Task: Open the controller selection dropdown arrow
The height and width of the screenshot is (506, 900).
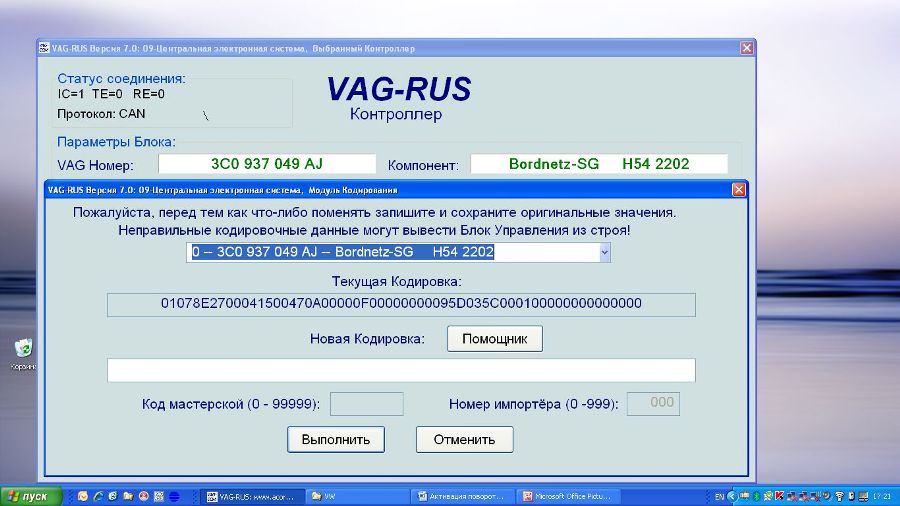Action: coord(604,252)
